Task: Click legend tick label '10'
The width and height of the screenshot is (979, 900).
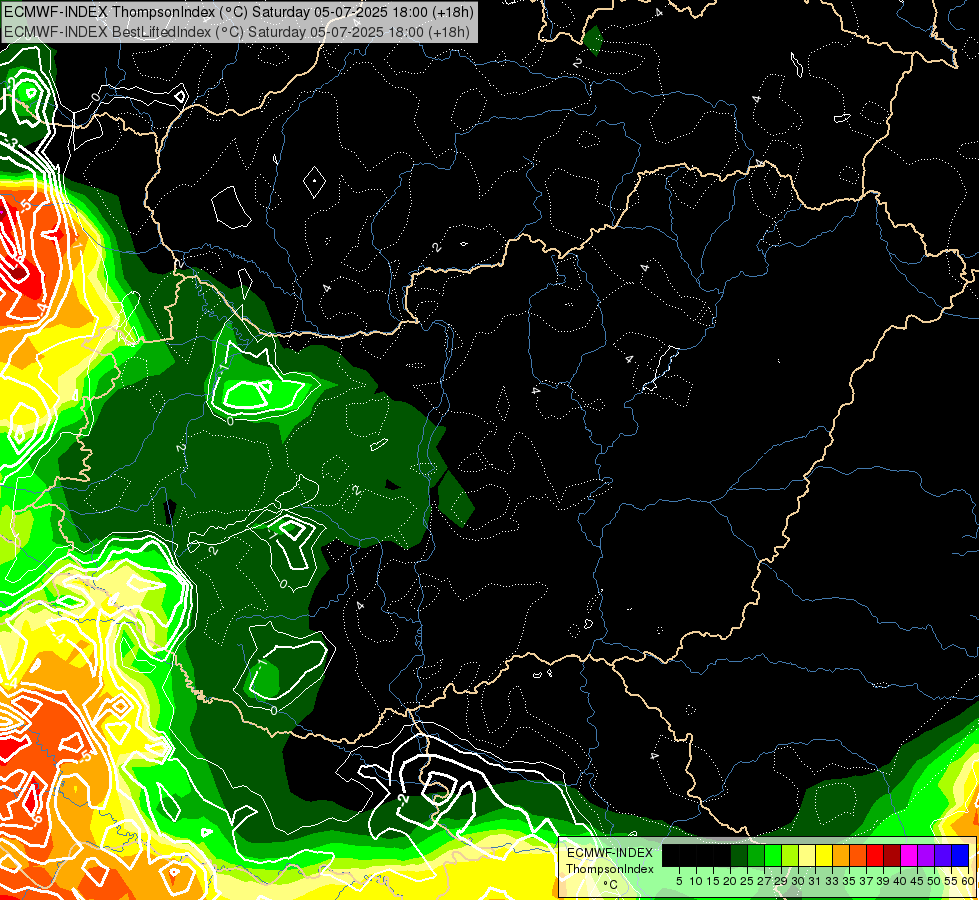Action: click(696, 881)
